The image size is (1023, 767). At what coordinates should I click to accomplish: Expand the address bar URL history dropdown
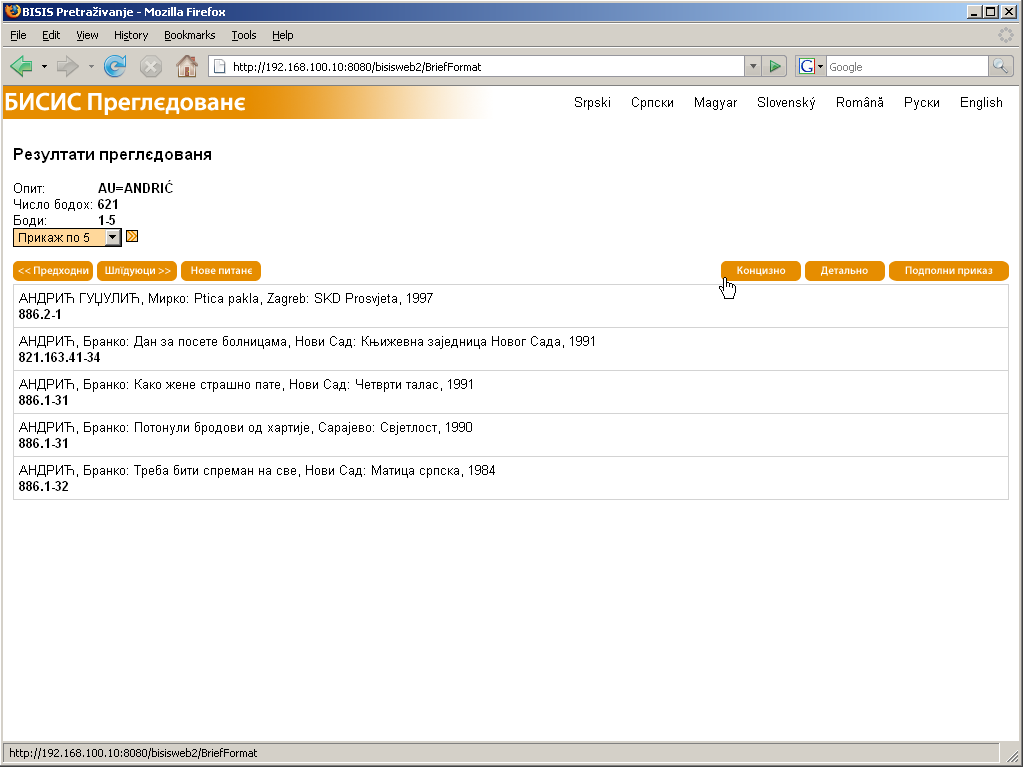(753, 66)
